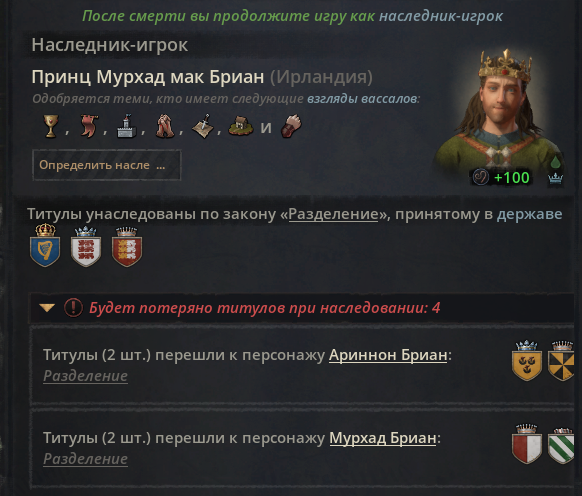582x496 pixels.
Task: Click the praying hands vassal stance icon
Action: point(165,126)
